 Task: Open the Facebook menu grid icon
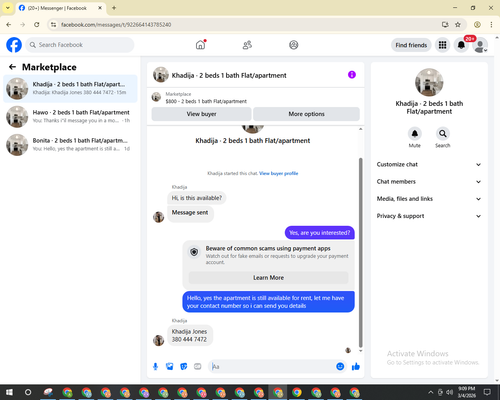click(x=442, y=45)
